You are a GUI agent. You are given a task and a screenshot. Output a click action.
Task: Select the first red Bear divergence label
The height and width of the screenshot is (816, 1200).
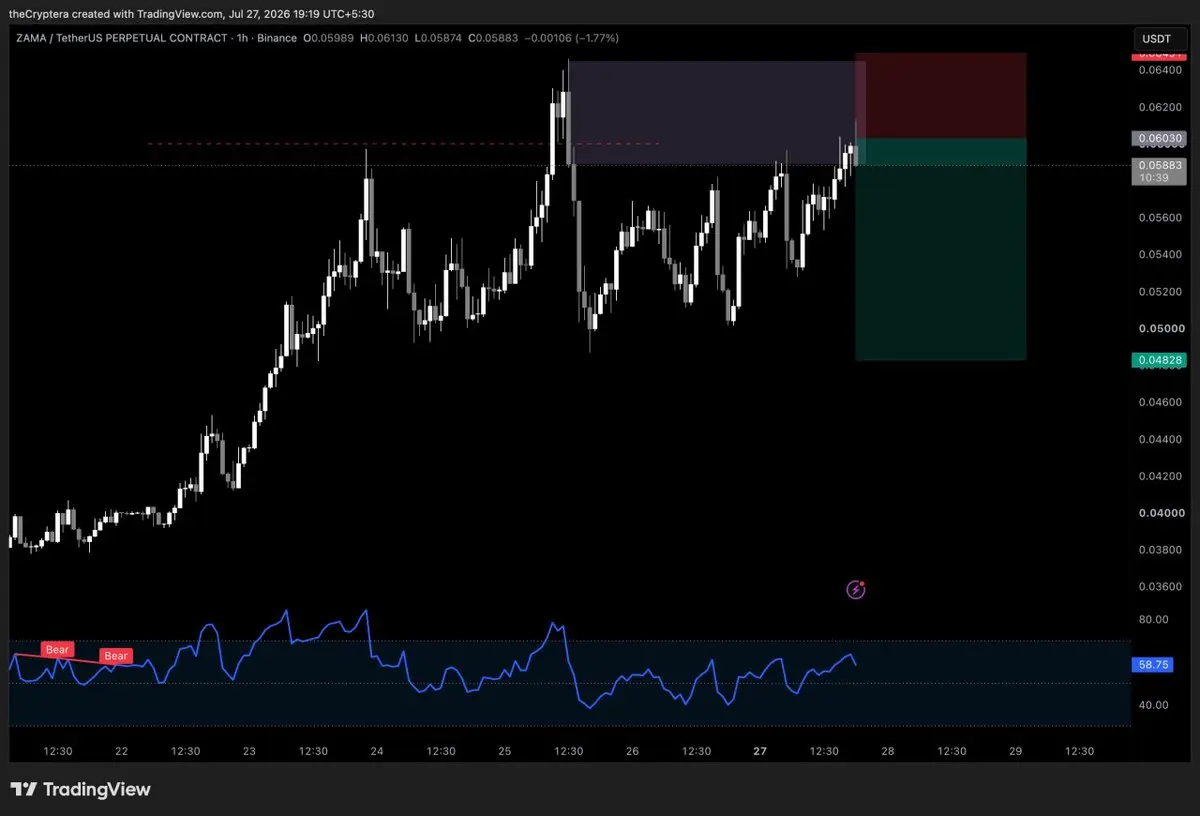(57, 649)
